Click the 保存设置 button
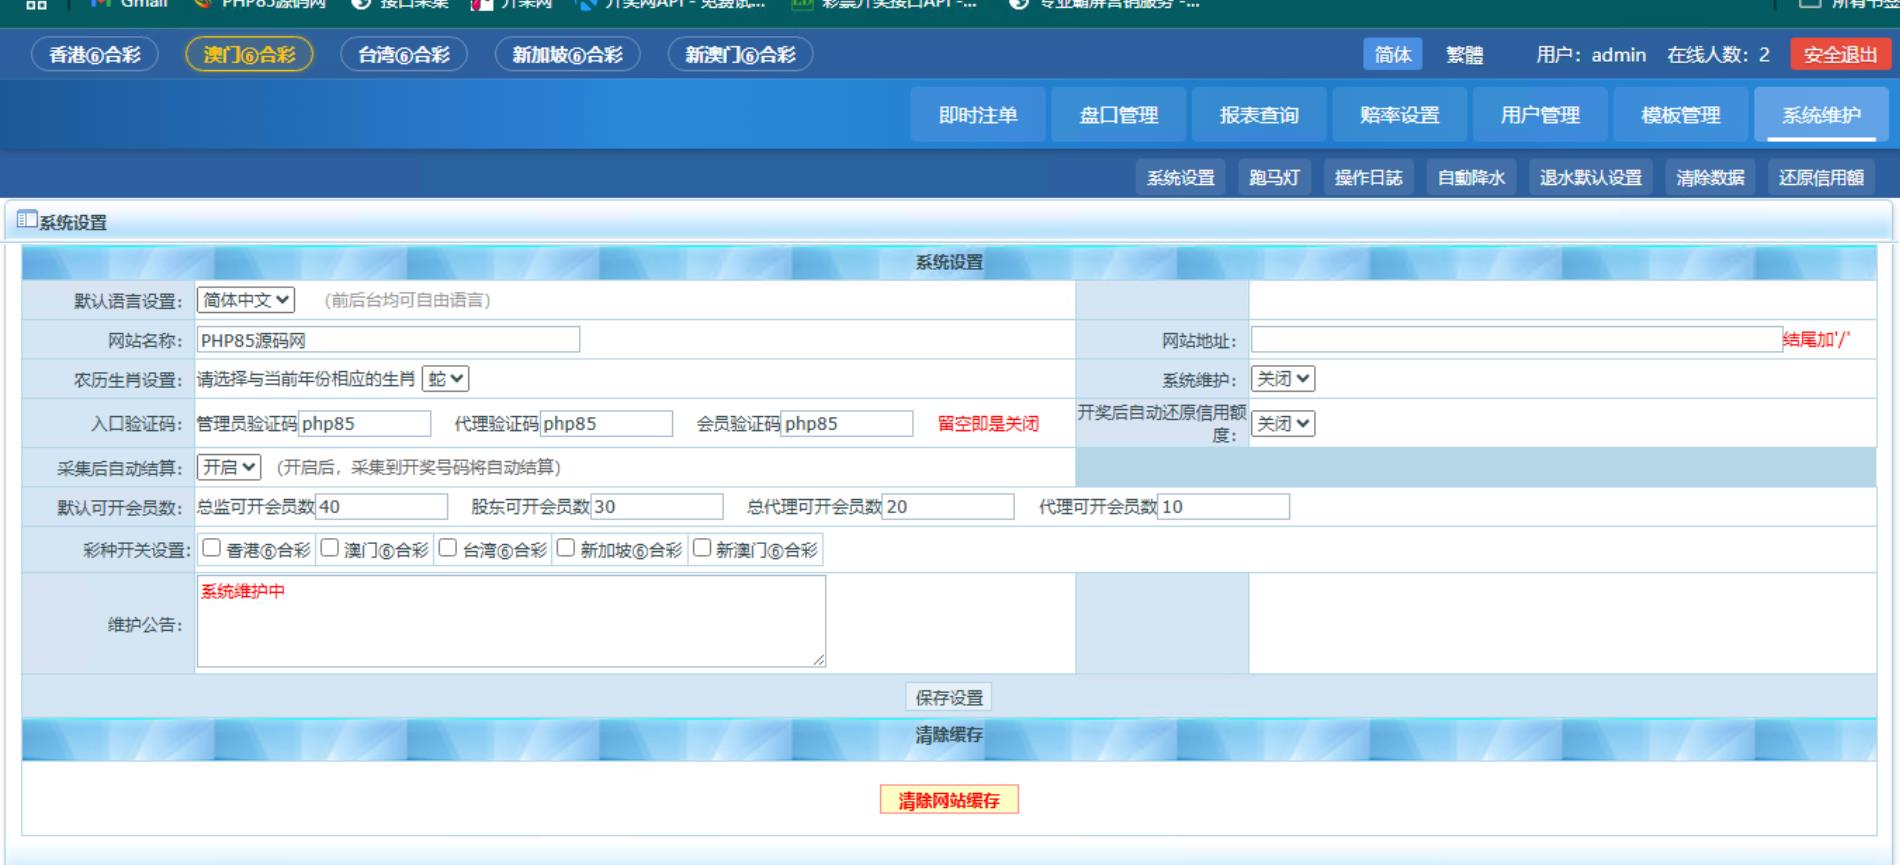1900x865 pixels. tap(949, 697)
